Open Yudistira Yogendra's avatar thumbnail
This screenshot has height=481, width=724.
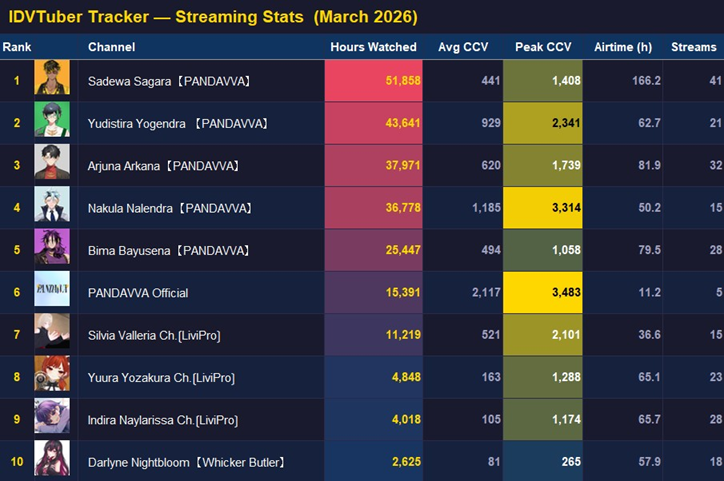click(x=52, y=120)
